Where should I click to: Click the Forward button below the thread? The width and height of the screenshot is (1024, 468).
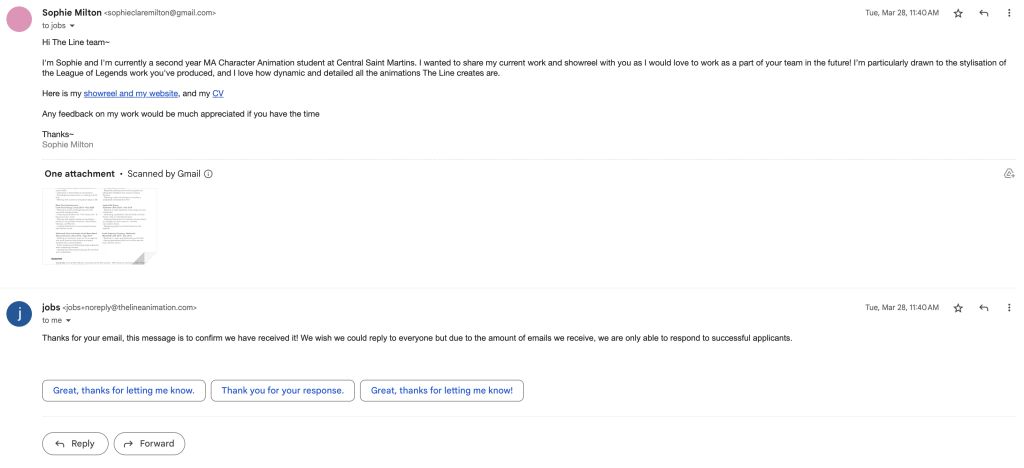(150, 444)
